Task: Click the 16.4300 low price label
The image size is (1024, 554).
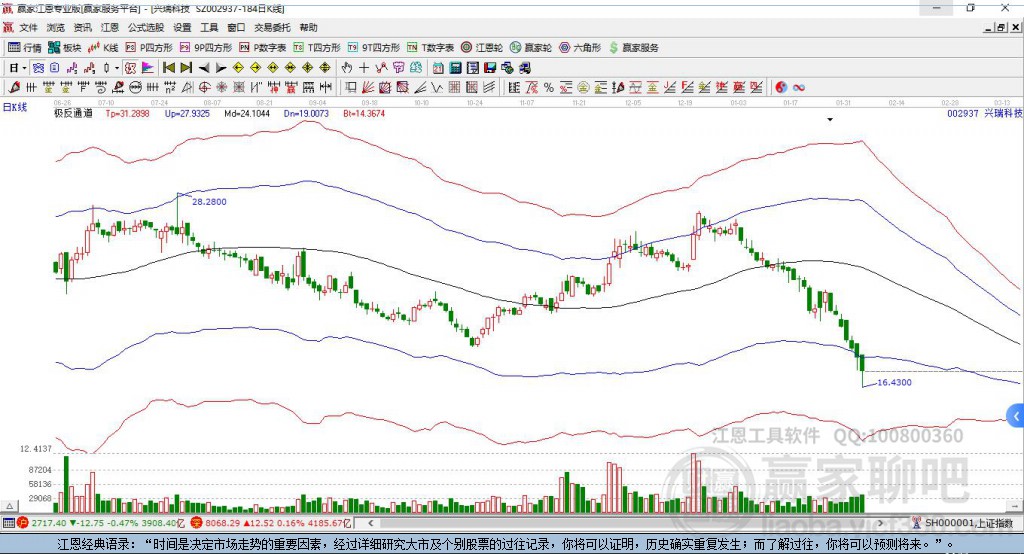Action: tap(894, 382)
